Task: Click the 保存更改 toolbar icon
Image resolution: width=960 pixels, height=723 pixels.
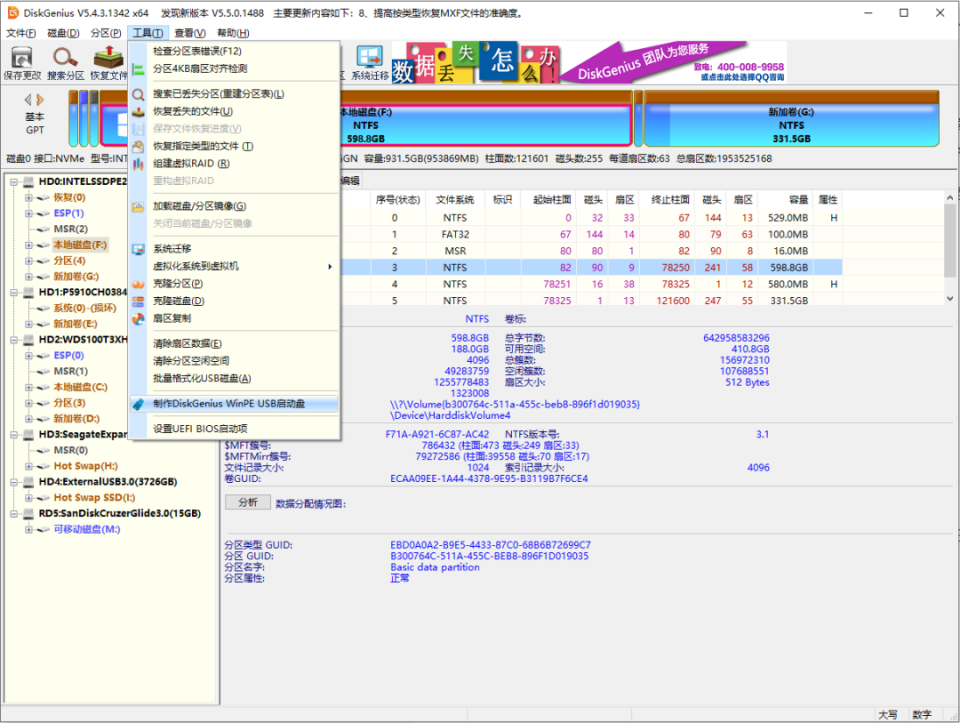Action: pos(22,58)
